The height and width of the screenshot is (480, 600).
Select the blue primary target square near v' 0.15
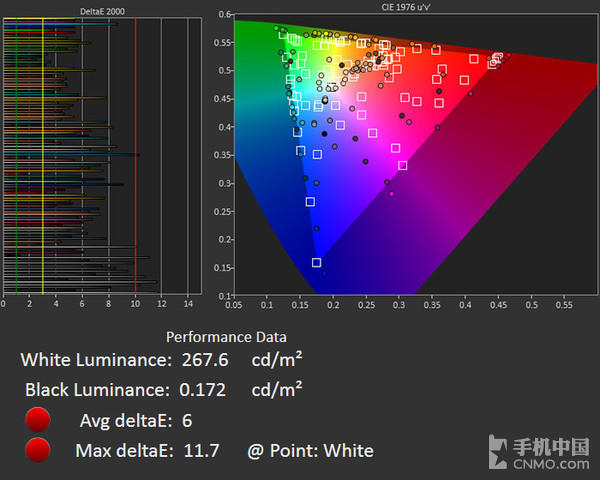316,262
